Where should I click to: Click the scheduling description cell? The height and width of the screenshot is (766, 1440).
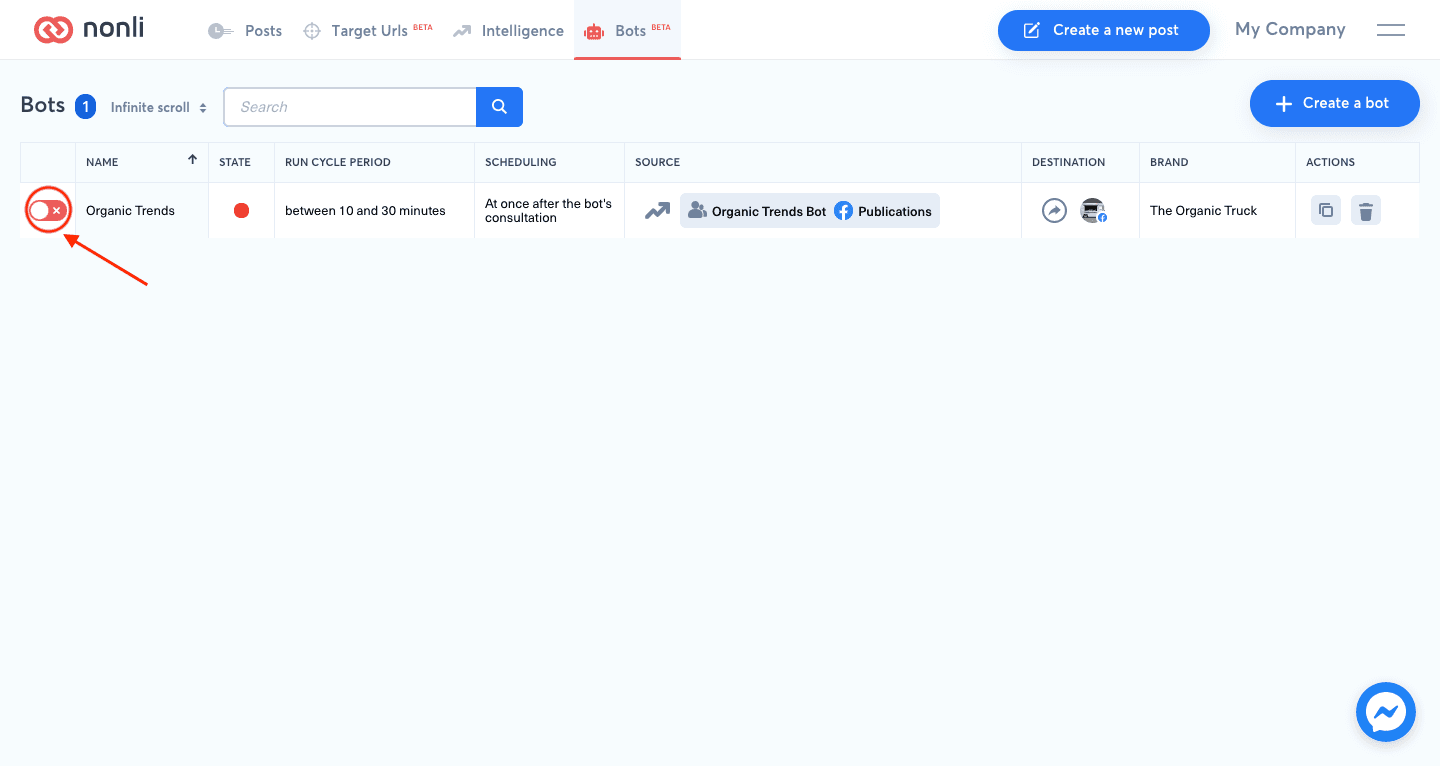[548, 210]
